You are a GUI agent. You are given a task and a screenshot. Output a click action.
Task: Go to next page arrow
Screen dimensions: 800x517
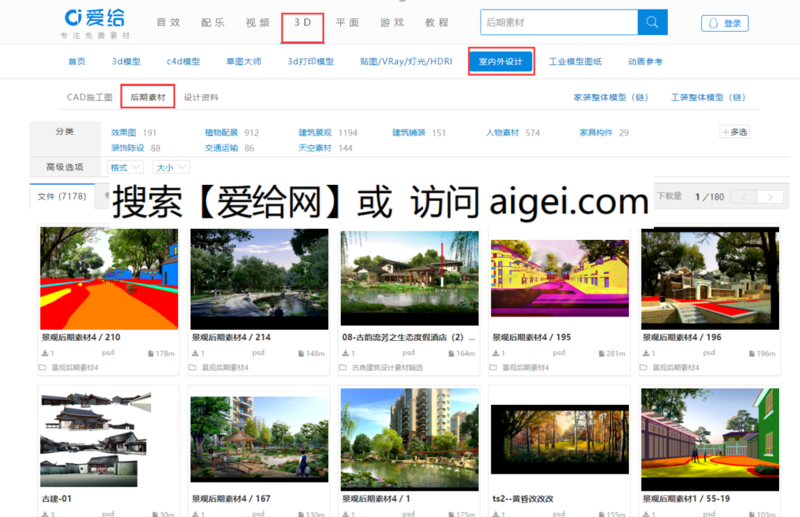[x=770, y=197]
